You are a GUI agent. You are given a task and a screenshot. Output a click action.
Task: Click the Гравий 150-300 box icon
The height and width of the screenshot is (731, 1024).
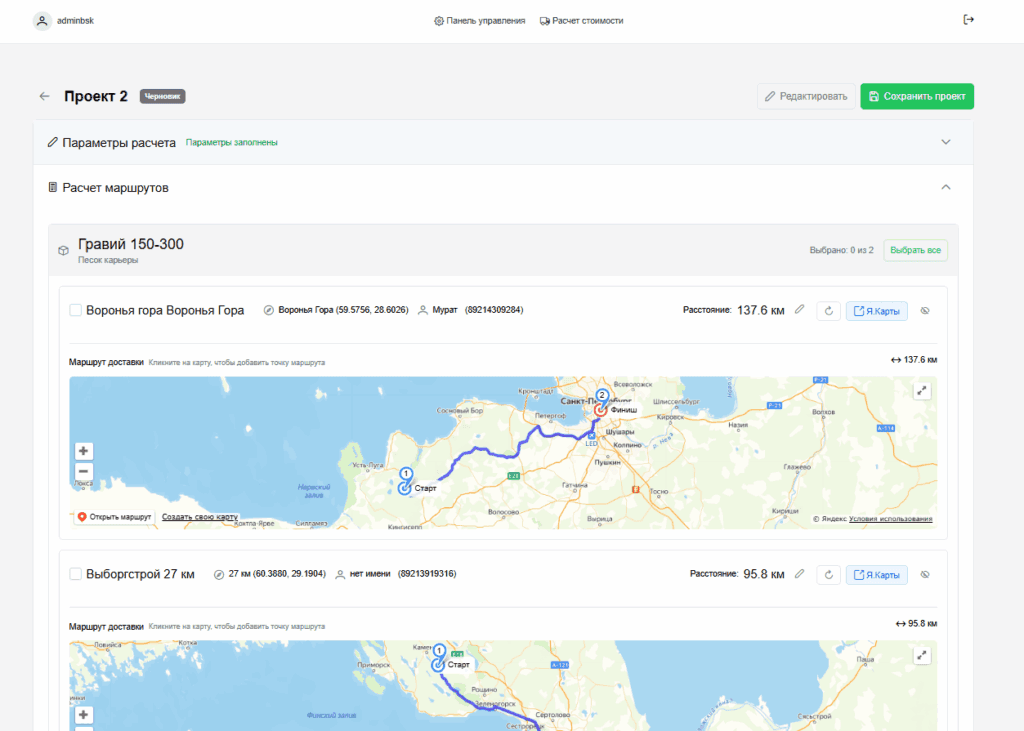tap(63, 250)
